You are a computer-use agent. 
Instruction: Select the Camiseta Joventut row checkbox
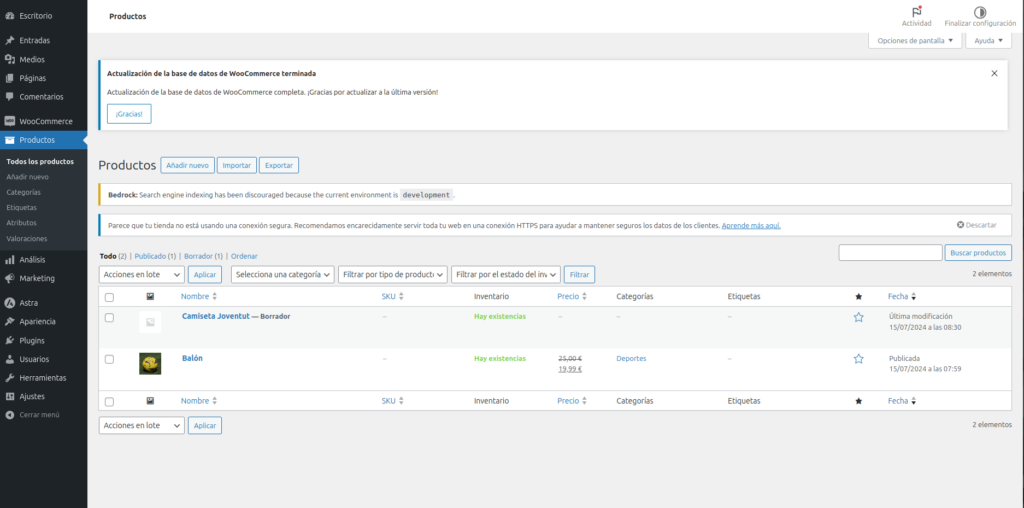(x=110, y=317)
